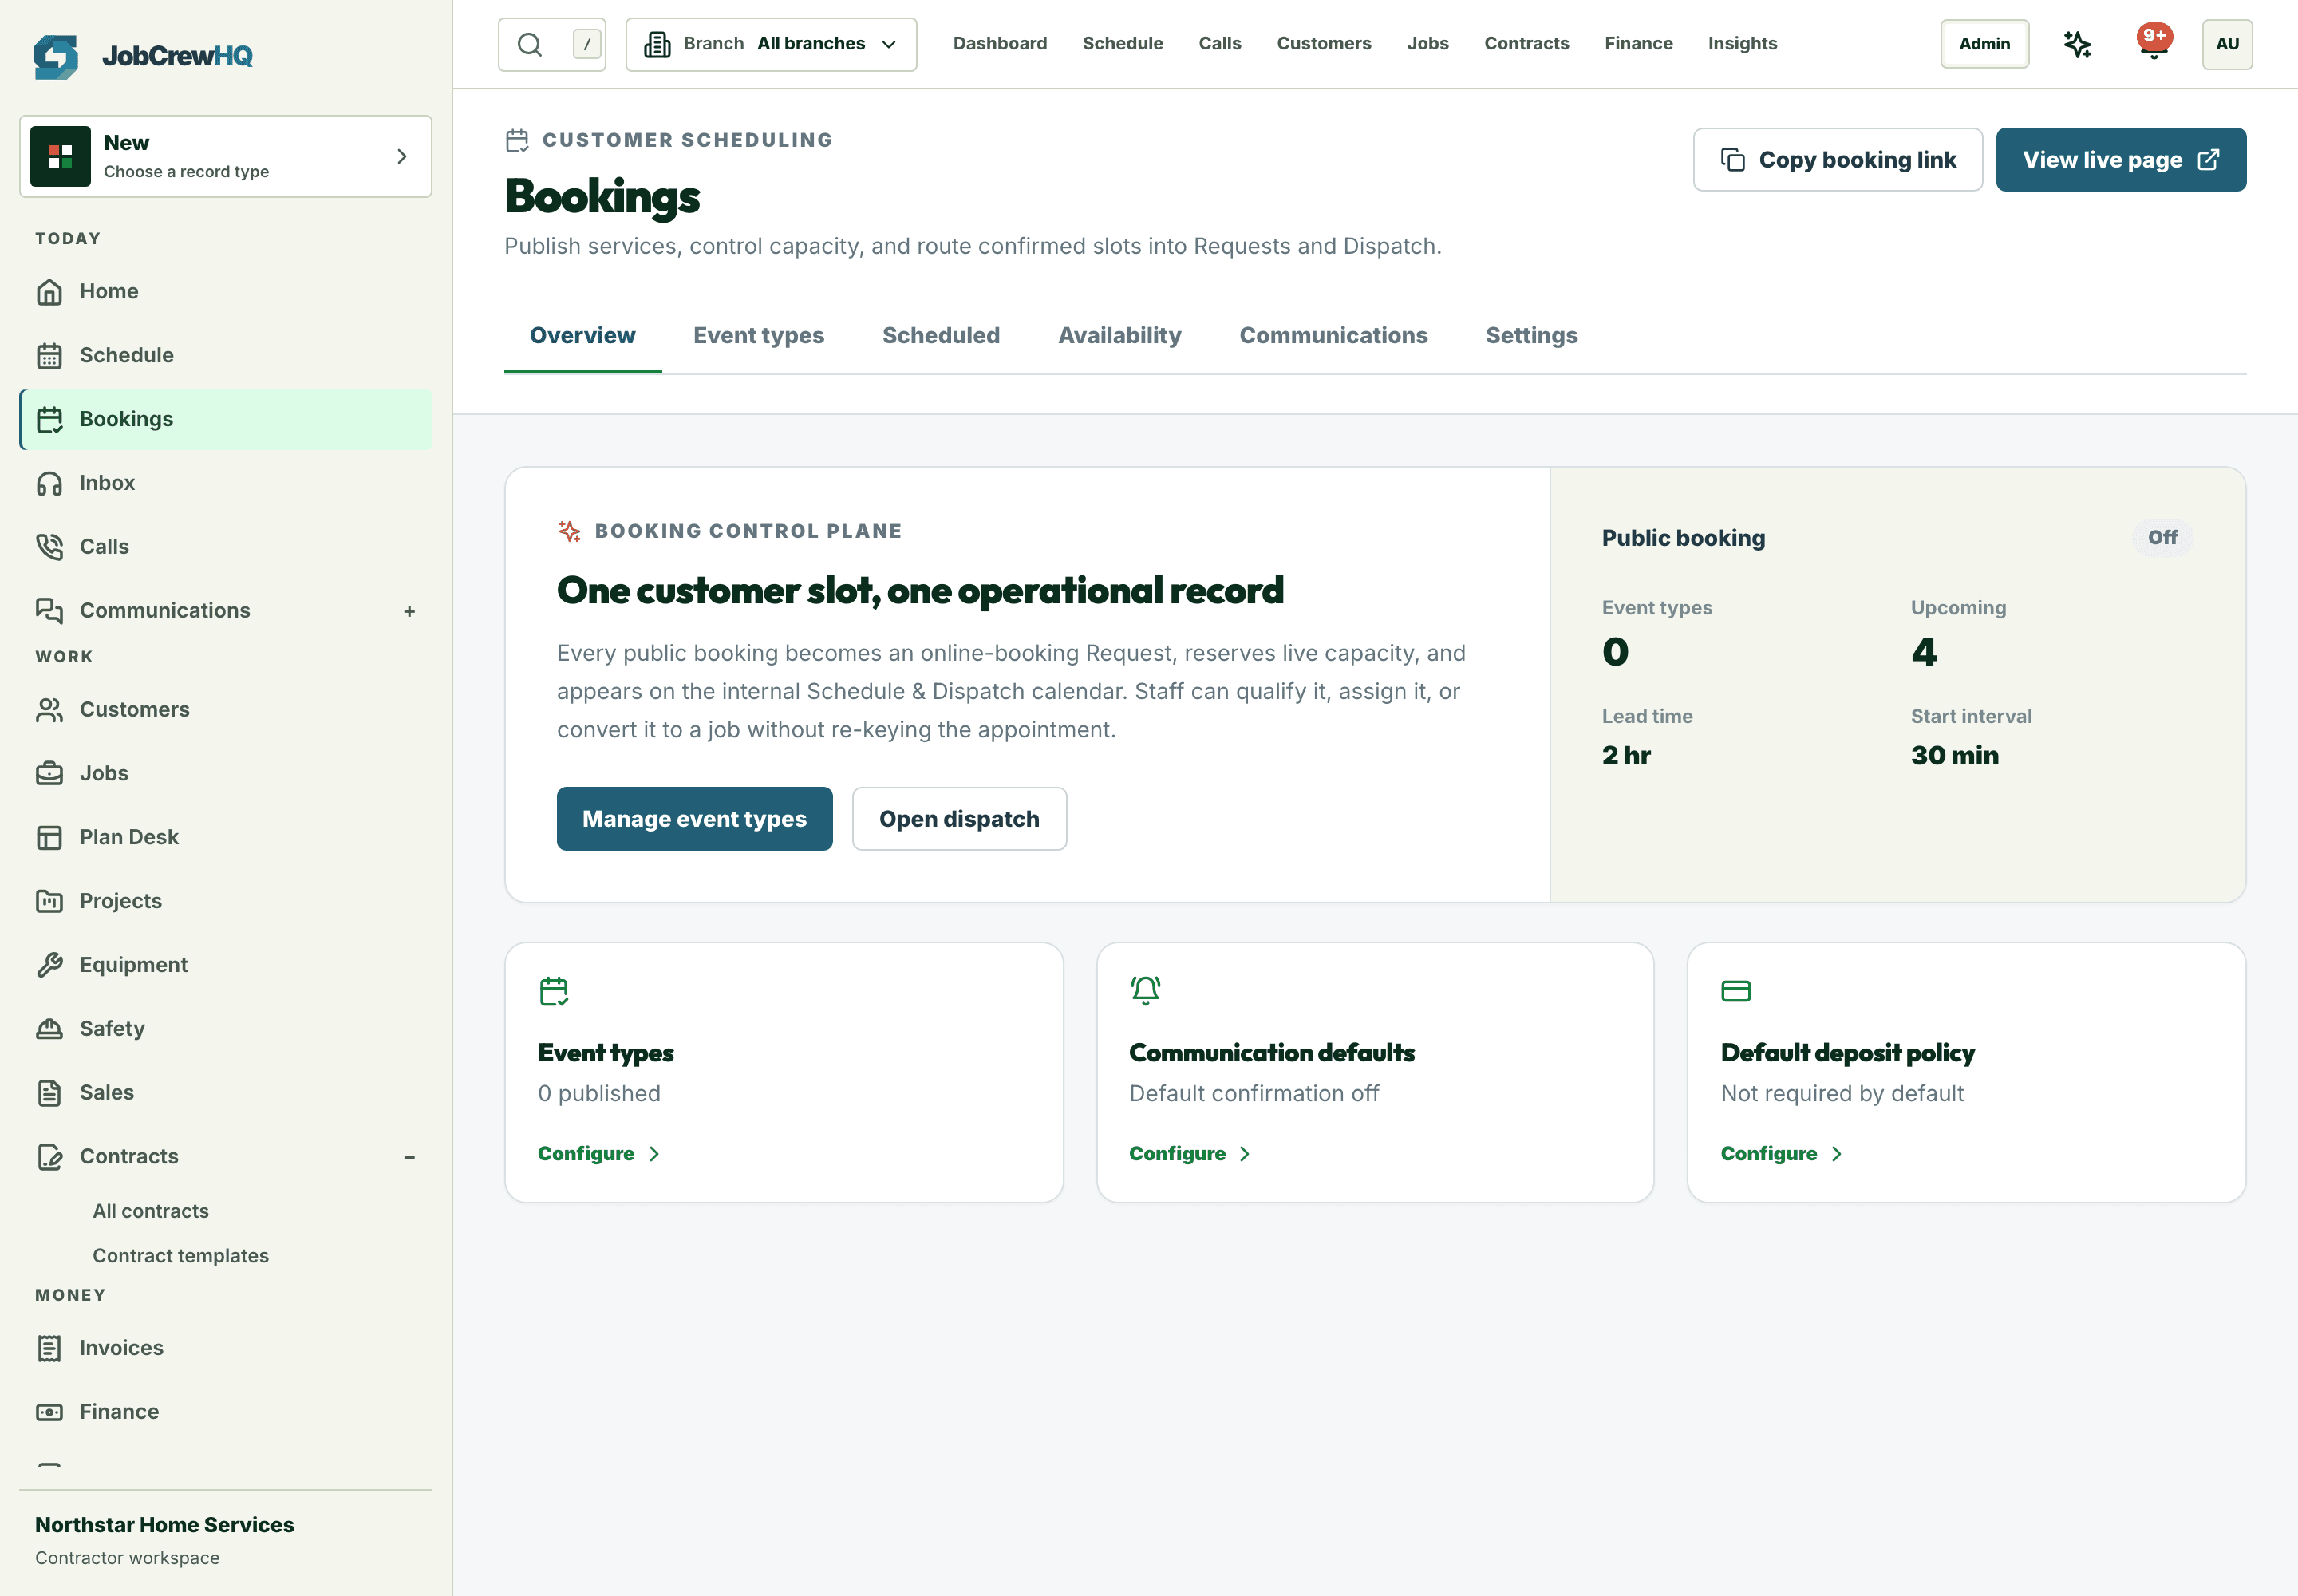
Task: Click the Default deposit policy card icon
Action: point(1736,991)
